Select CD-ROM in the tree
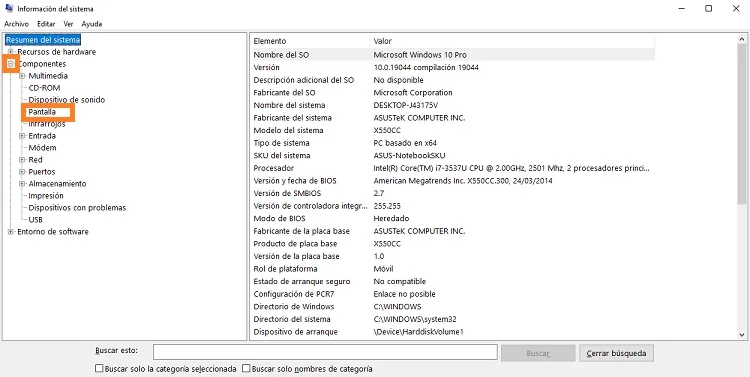Image resolution: width=750 pixels, height=377 pixels. click(x=44, y=88)
